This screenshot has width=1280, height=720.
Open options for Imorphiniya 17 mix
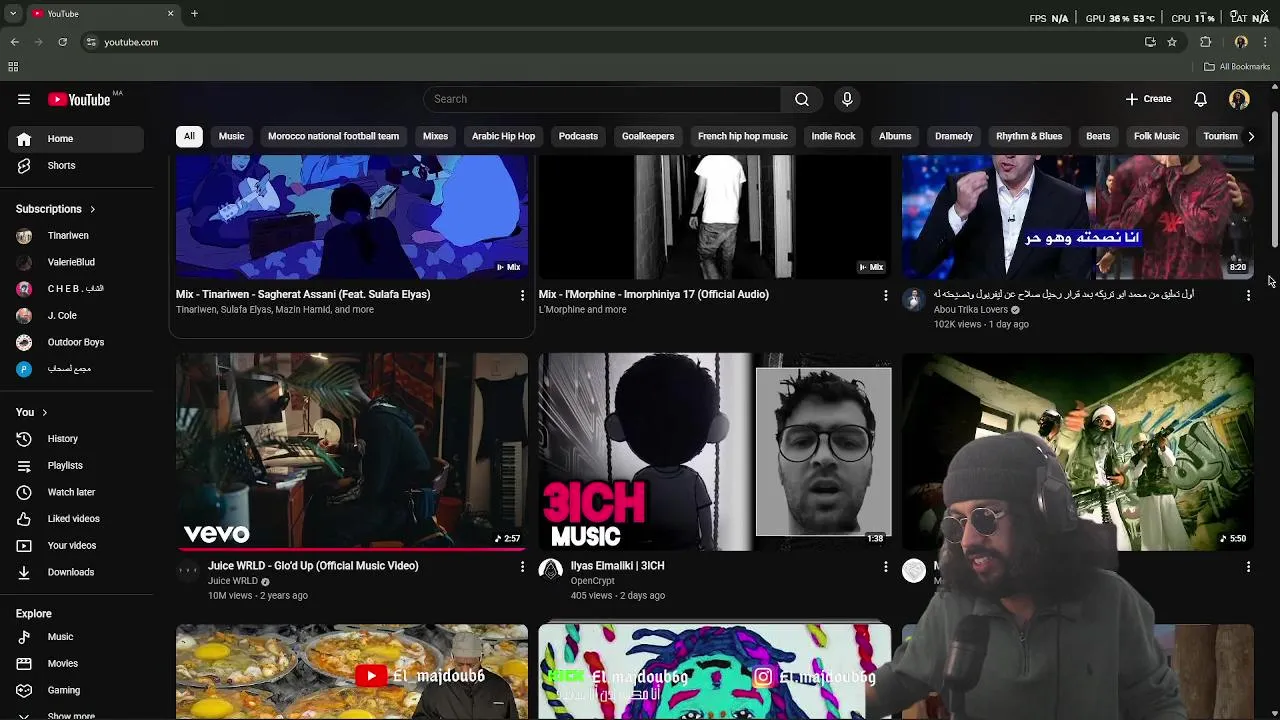pyautogui.click(x=885, y=296)
